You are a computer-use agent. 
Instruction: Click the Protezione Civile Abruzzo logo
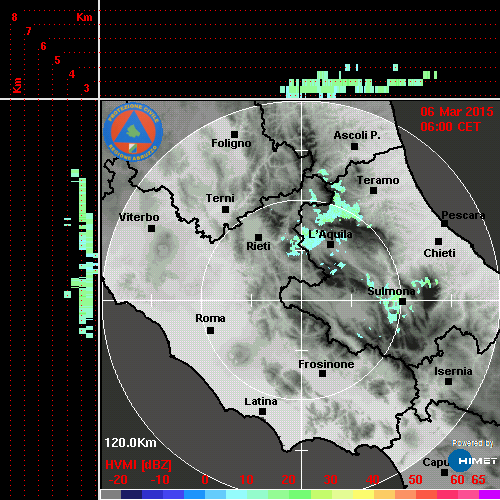133,132
